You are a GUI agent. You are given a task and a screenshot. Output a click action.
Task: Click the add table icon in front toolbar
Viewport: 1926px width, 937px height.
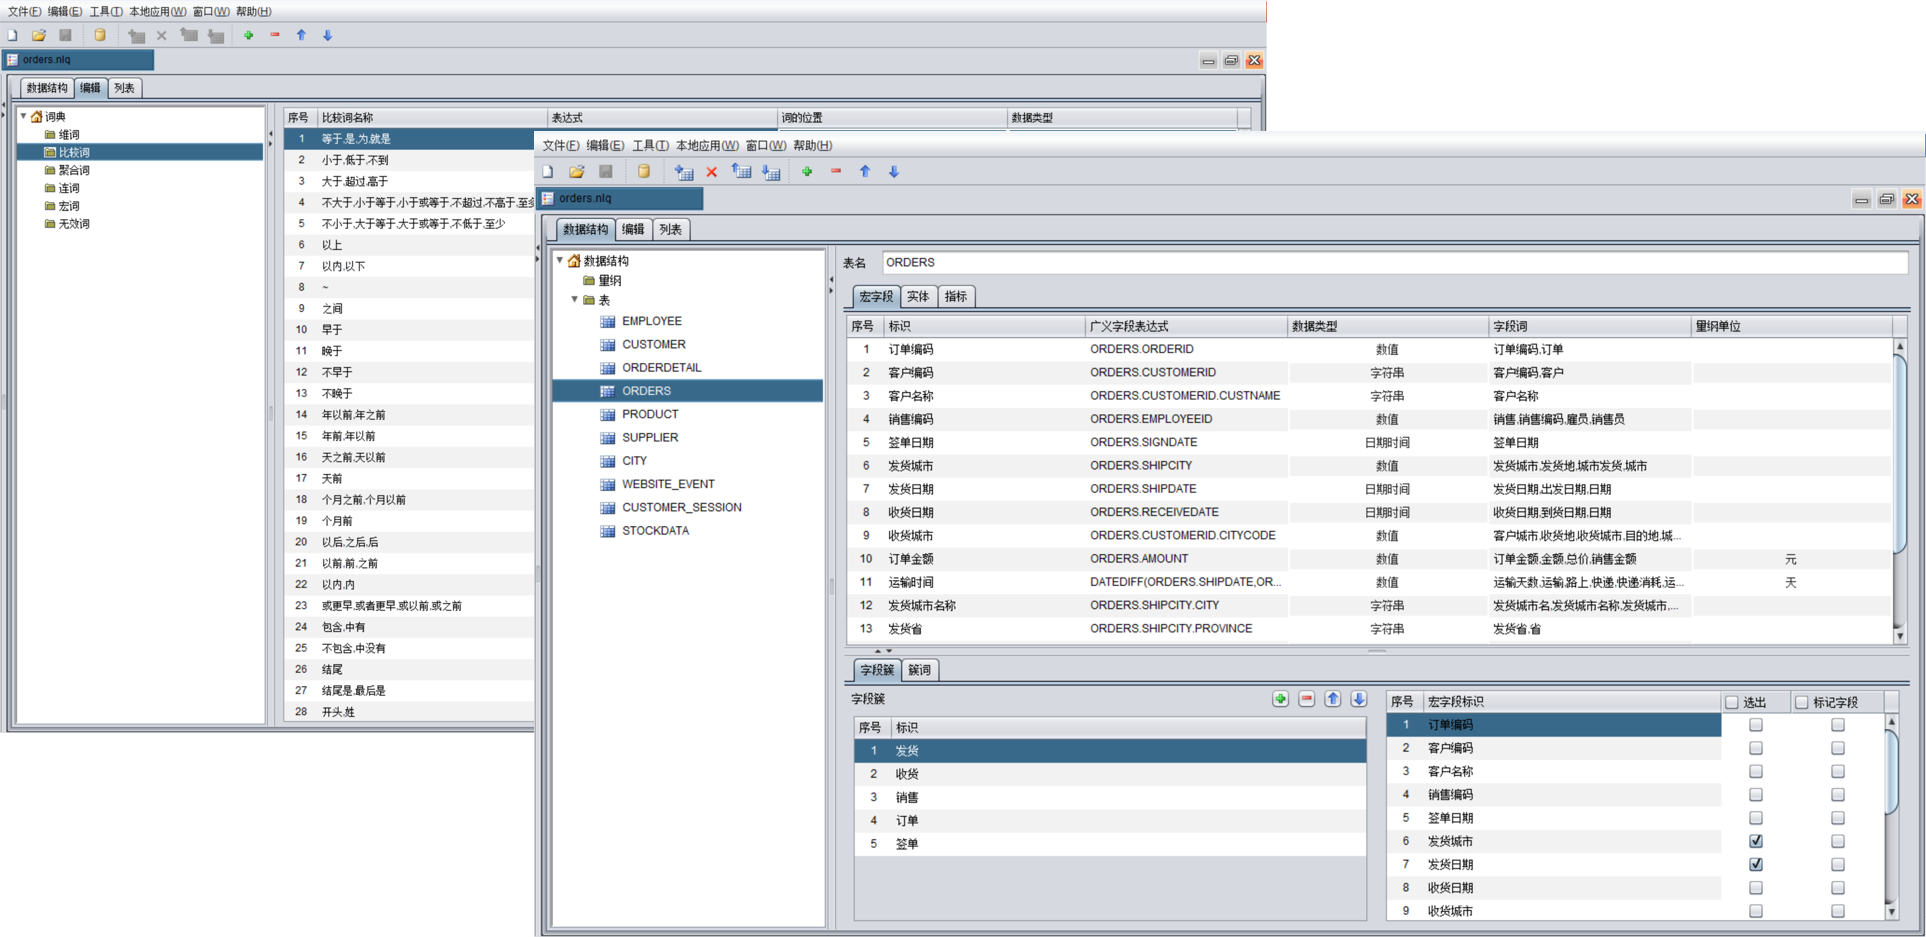684,172
